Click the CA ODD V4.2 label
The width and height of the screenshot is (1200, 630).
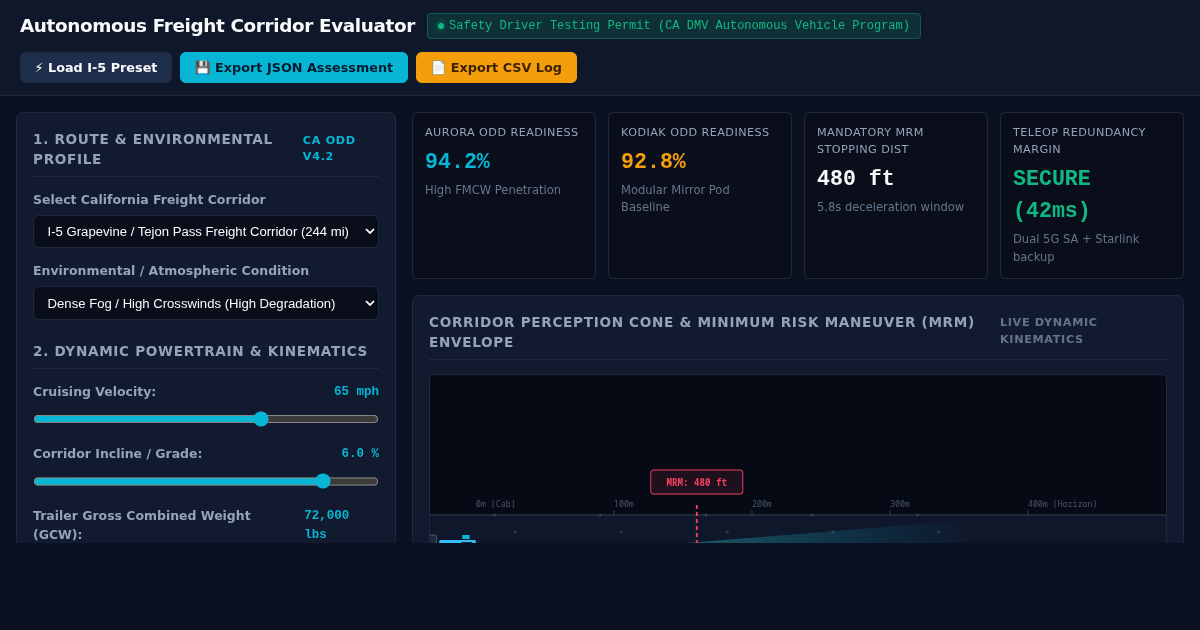329,148
